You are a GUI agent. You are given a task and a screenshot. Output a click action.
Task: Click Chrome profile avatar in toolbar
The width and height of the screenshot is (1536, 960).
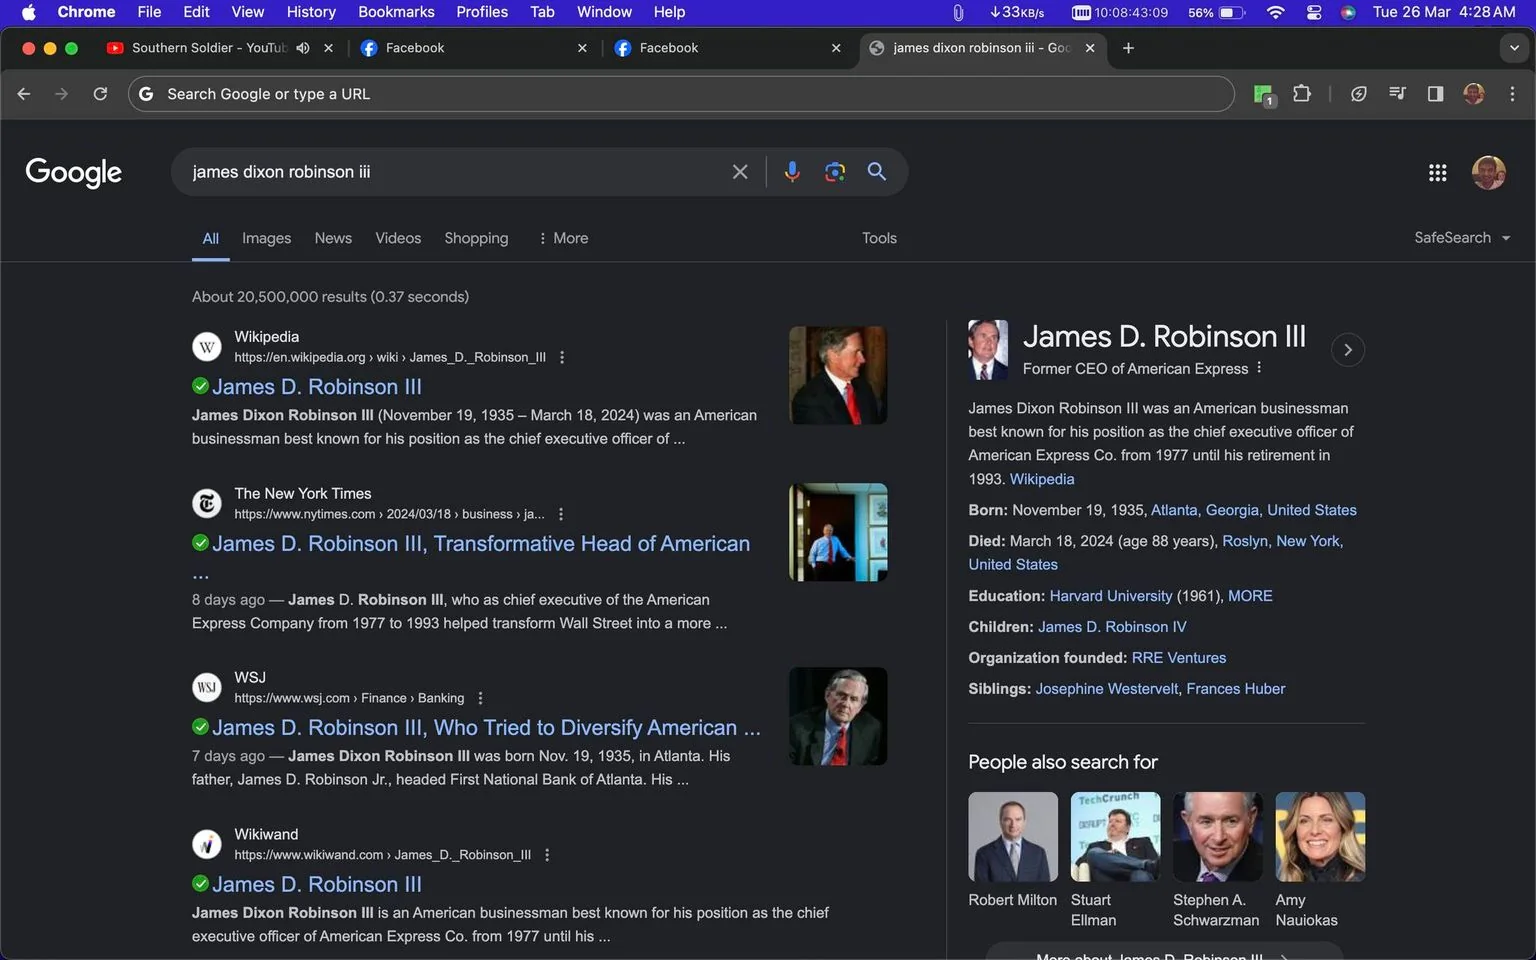pyautogui.click(x=1474, y=94)
